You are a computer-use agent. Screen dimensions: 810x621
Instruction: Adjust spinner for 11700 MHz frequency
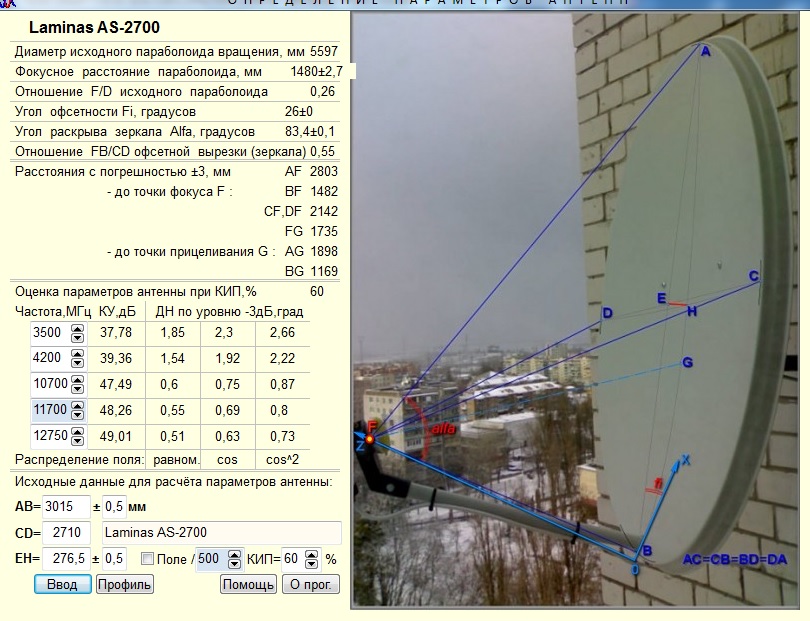77,411
